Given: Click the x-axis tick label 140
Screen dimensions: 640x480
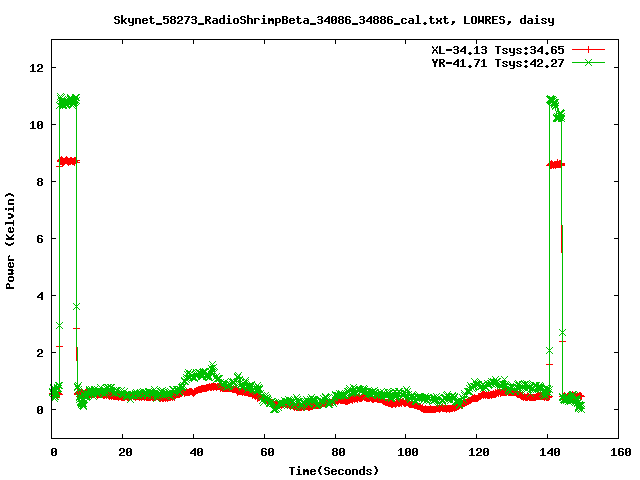Looking at the screenshot, I should coord(550,452).
